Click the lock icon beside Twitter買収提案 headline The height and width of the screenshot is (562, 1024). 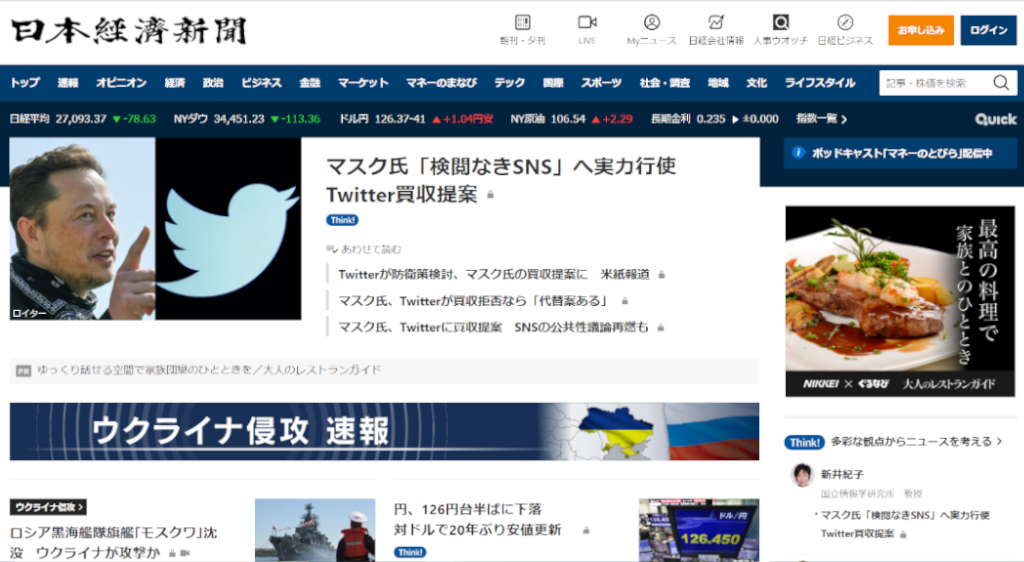(x=490, y=195)
